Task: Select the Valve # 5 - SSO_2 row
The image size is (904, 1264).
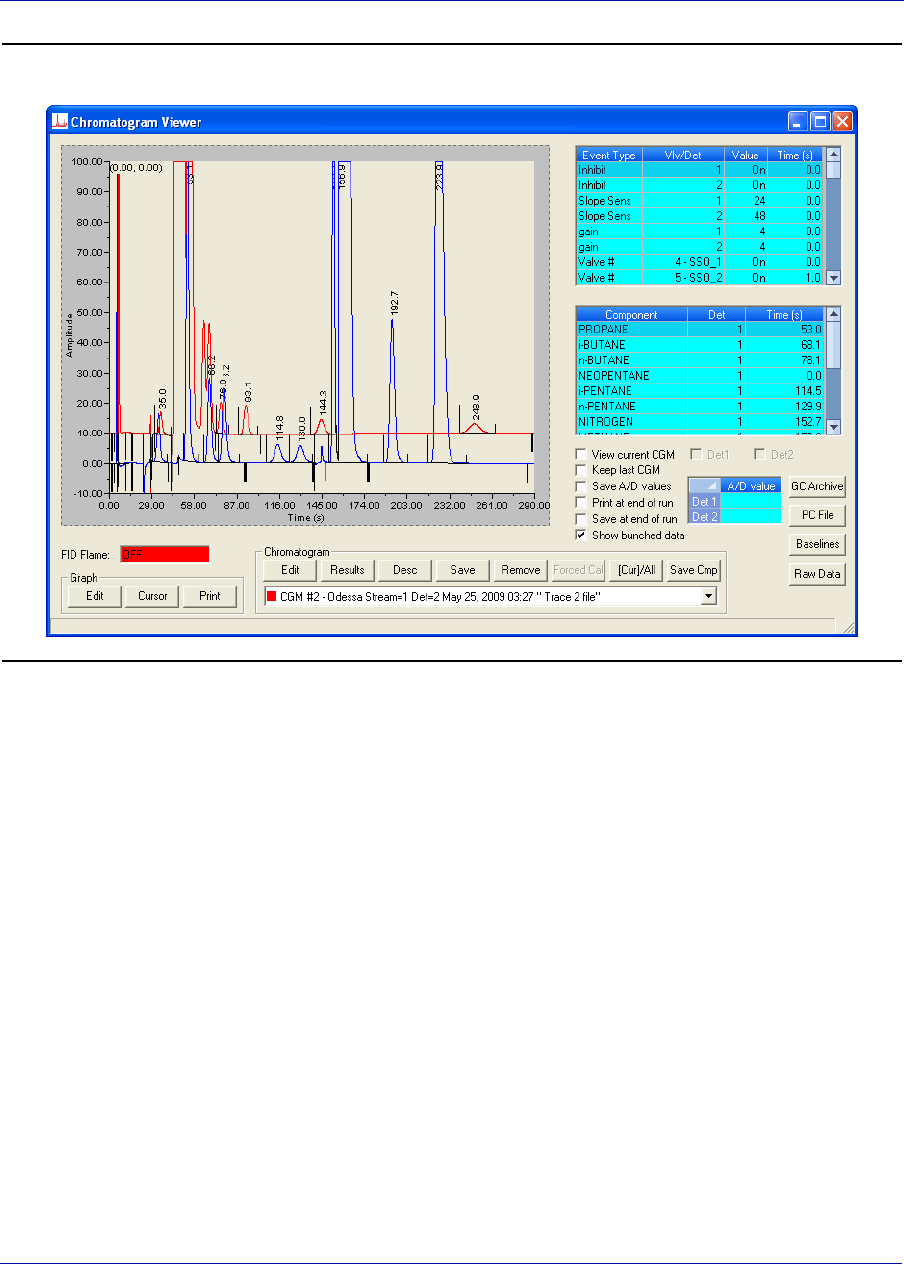Action: 701,276
